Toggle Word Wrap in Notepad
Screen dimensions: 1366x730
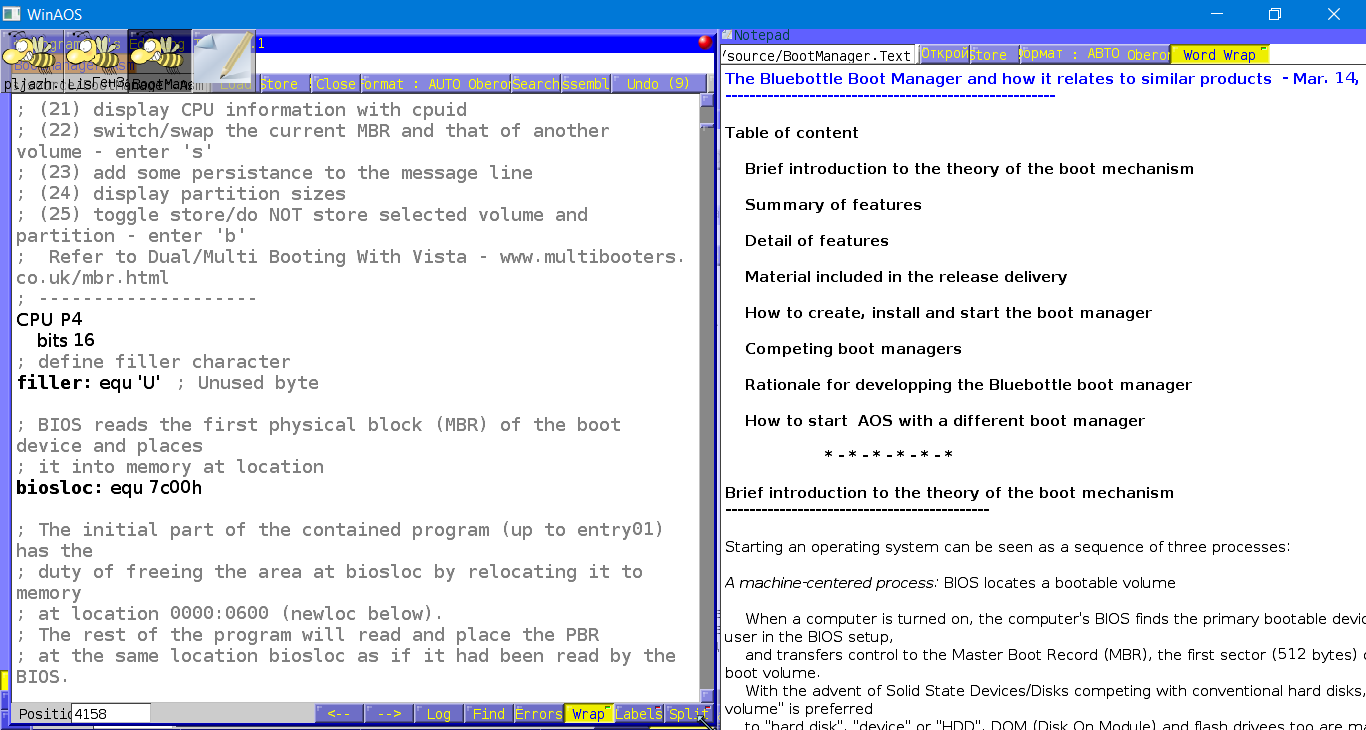[1220, 54]
